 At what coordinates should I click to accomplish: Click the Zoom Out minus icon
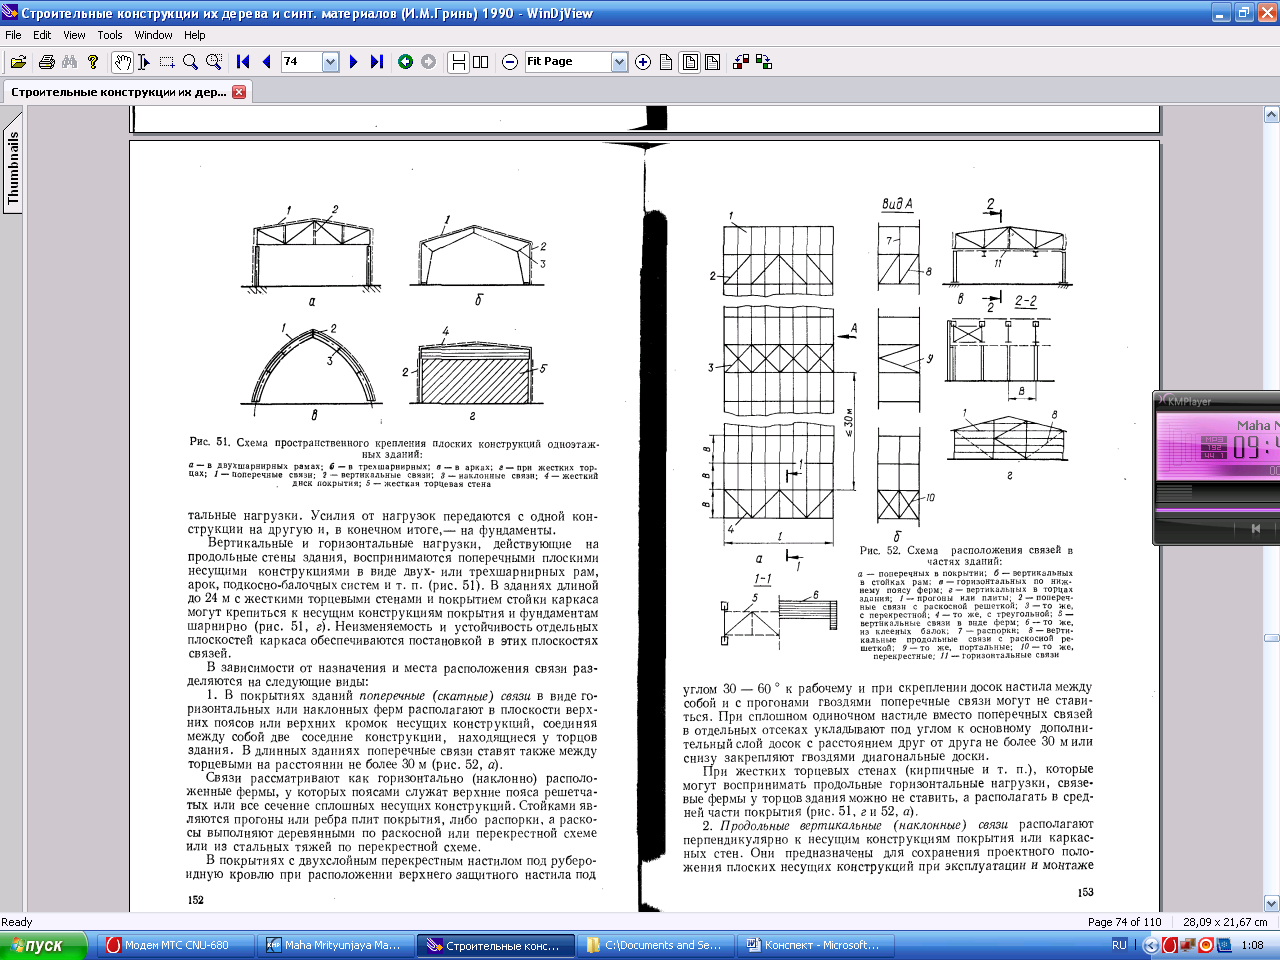tap(509, 62)
